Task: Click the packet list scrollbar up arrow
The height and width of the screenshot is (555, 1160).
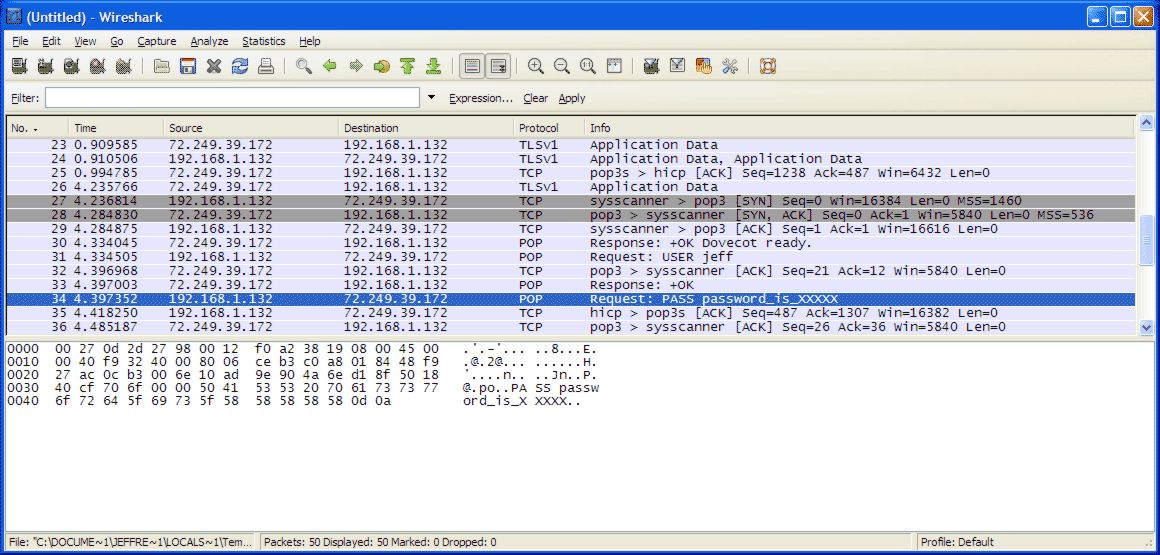Action: pos(1147,123)
